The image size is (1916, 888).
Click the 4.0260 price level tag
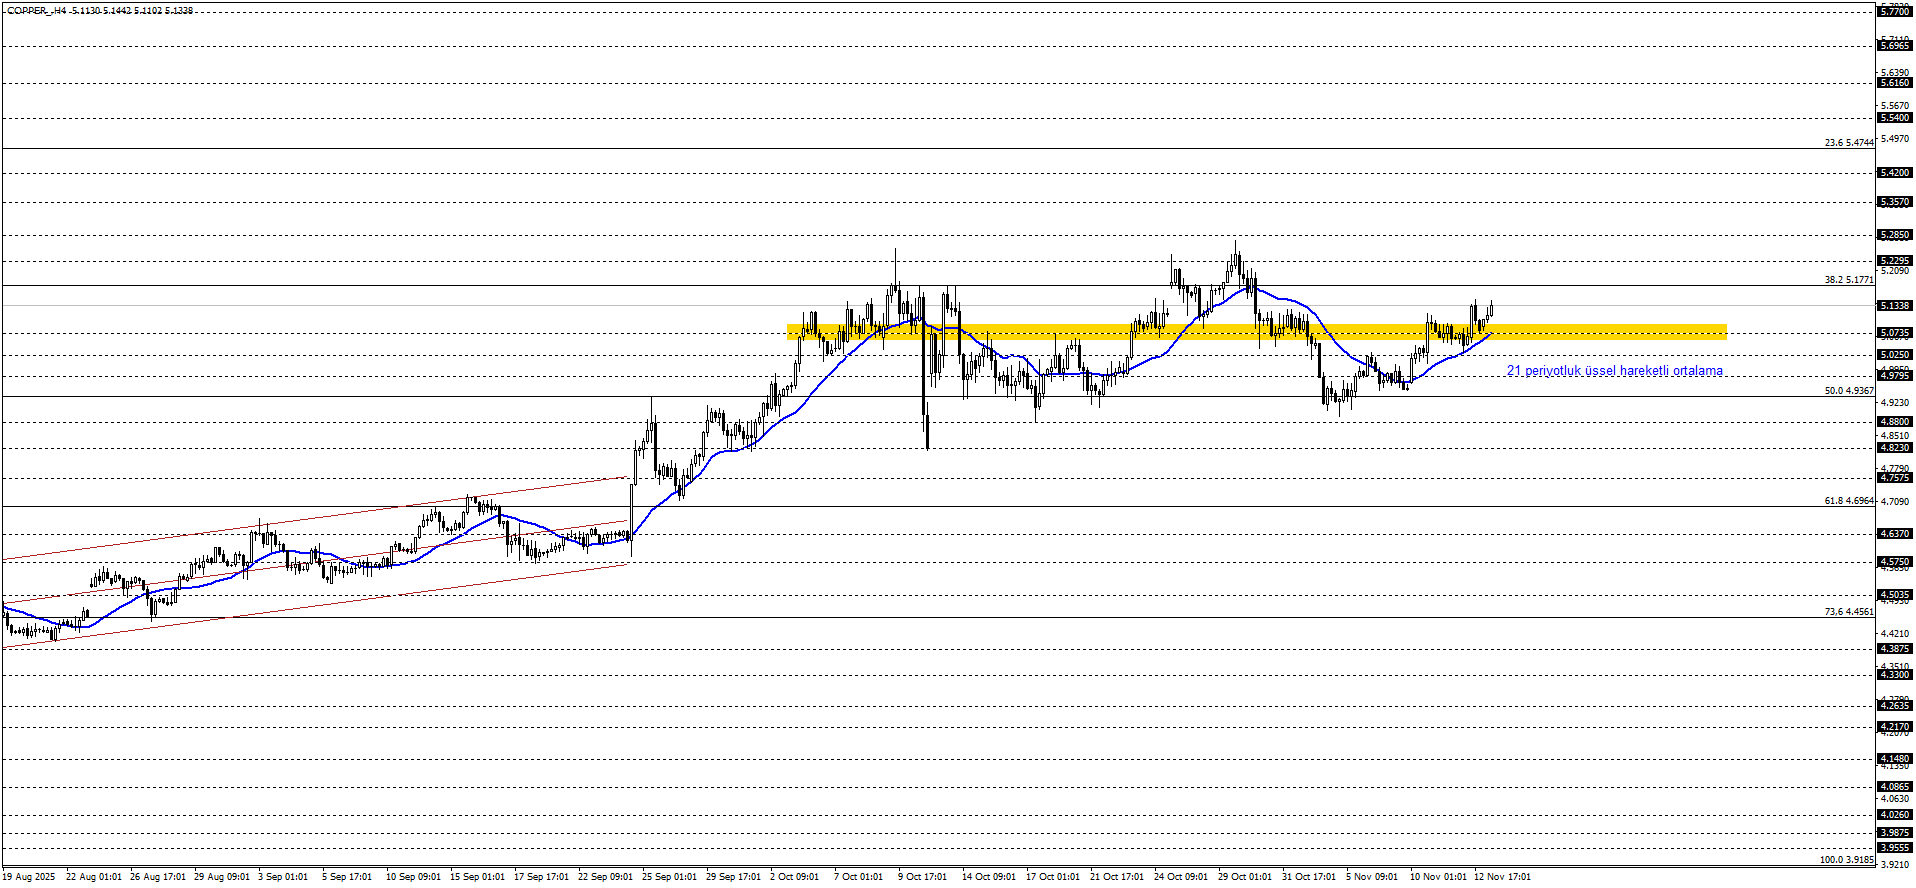coord(1895,815)
